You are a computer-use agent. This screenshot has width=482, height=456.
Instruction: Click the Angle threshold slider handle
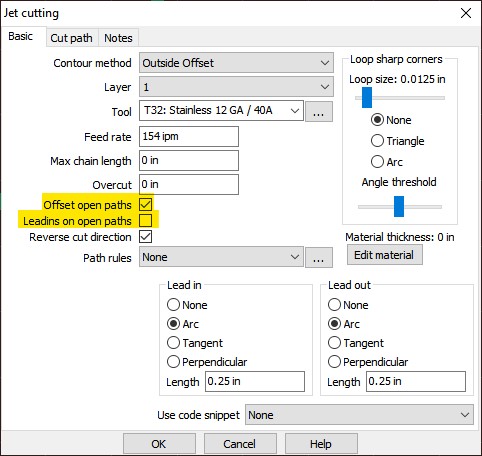click(x=399, y=206)
